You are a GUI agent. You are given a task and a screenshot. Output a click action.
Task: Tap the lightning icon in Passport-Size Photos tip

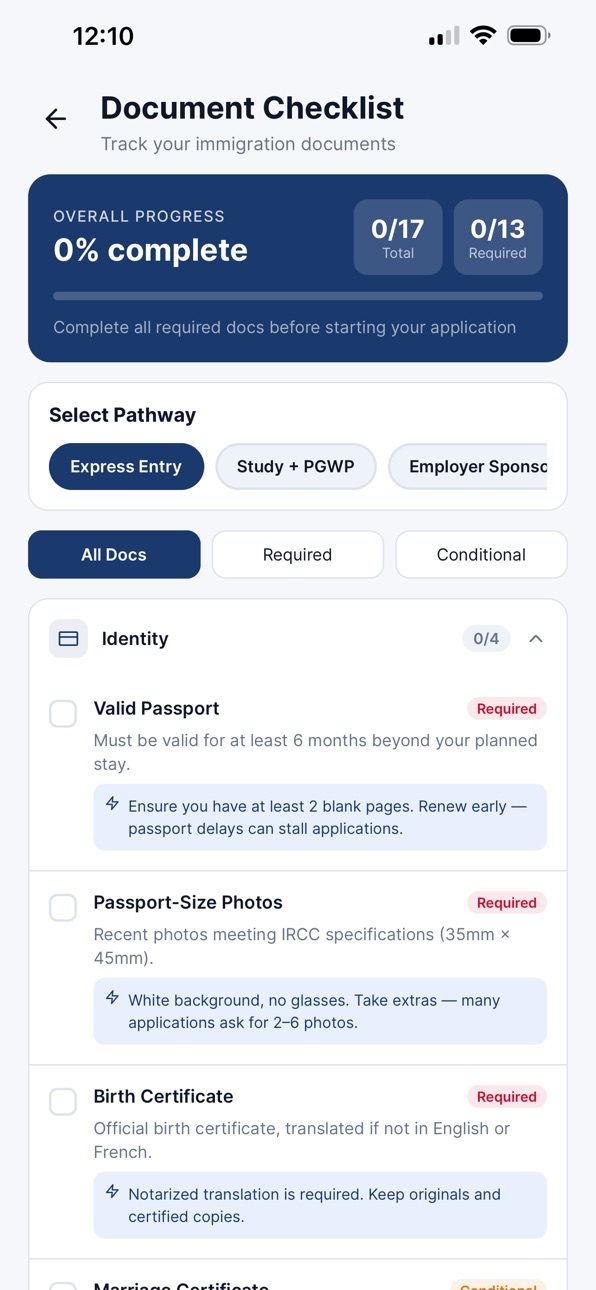click(113, 998)
